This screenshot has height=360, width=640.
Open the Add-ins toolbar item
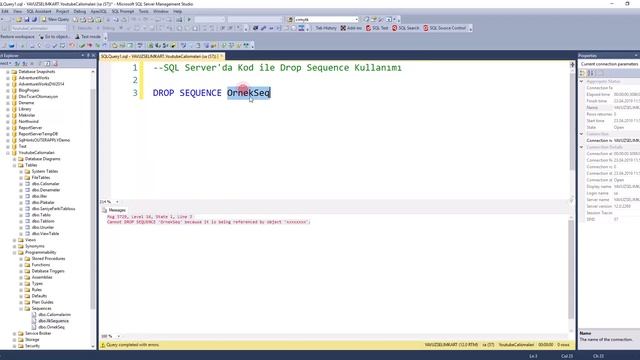click(x=351, y=28)
